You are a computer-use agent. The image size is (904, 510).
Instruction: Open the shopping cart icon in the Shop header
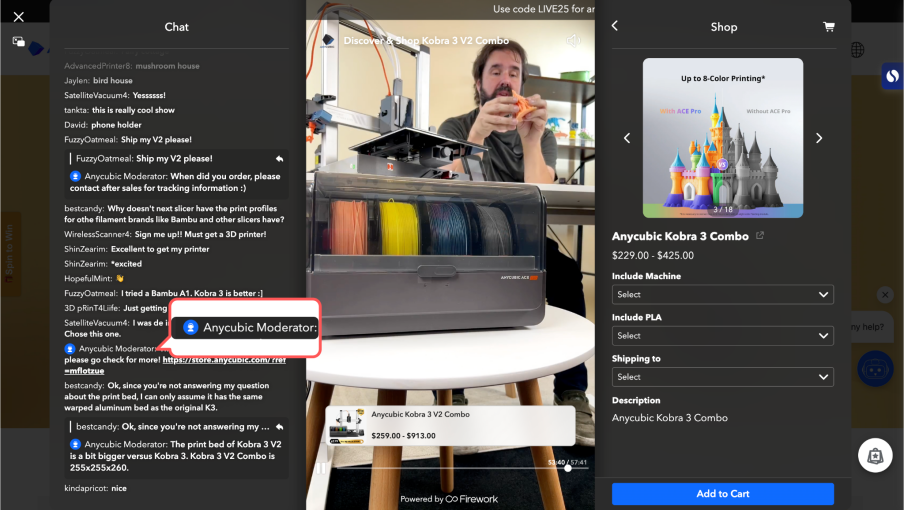[828, 27]
